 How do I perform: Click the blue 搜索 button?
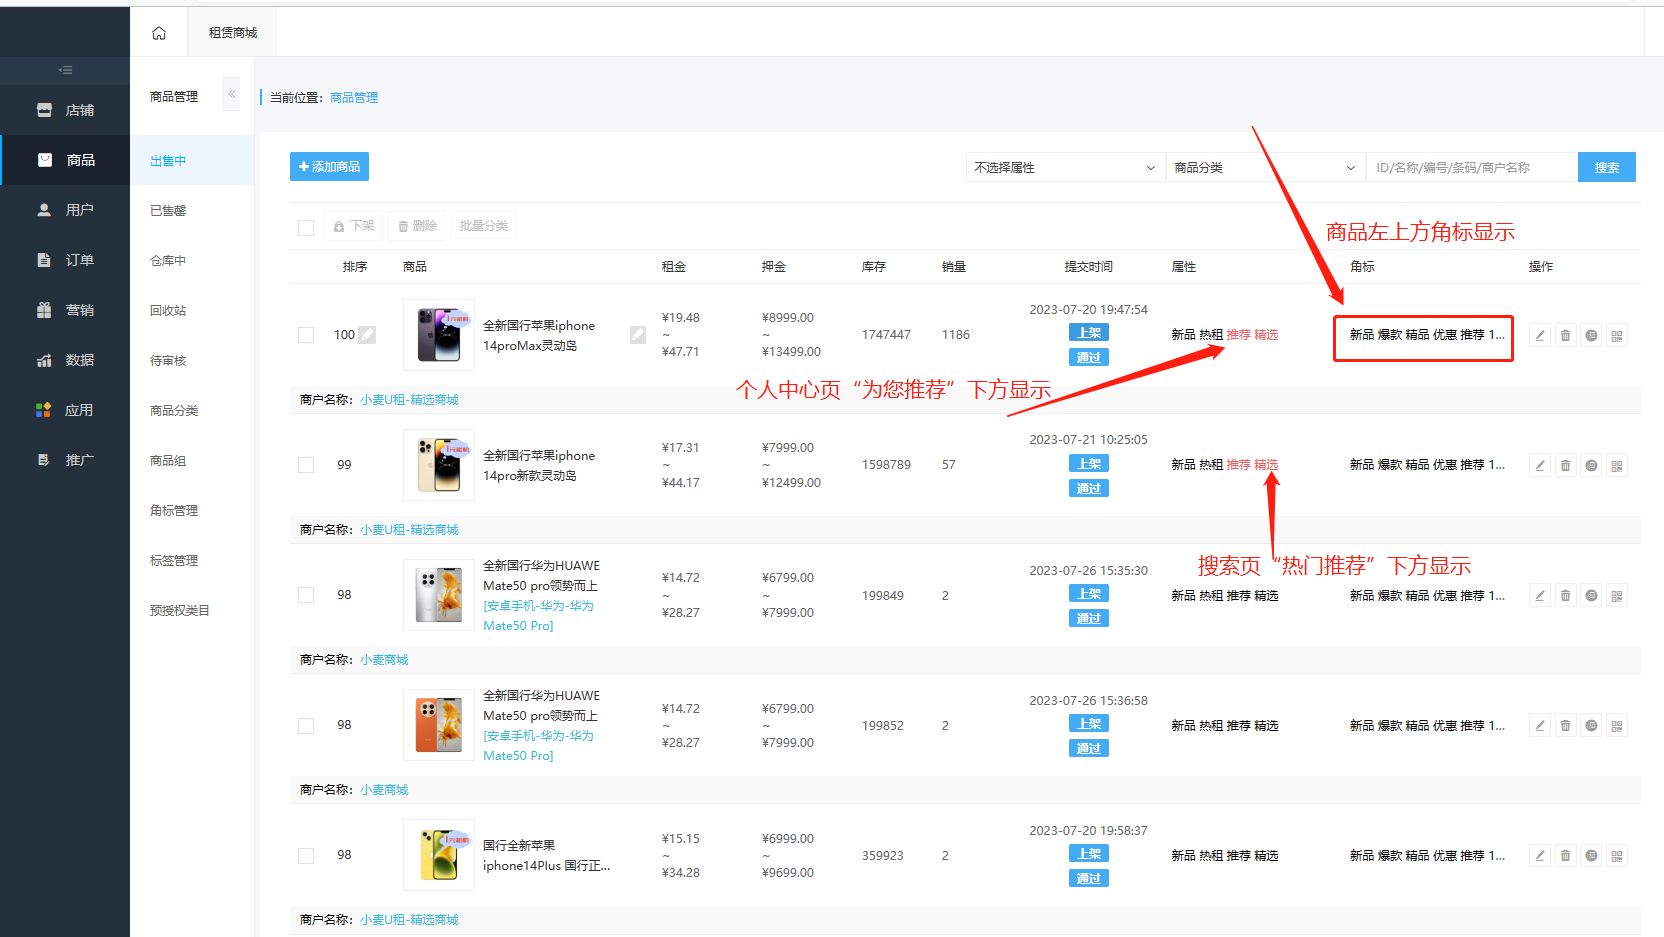[x=1606, y=168]
